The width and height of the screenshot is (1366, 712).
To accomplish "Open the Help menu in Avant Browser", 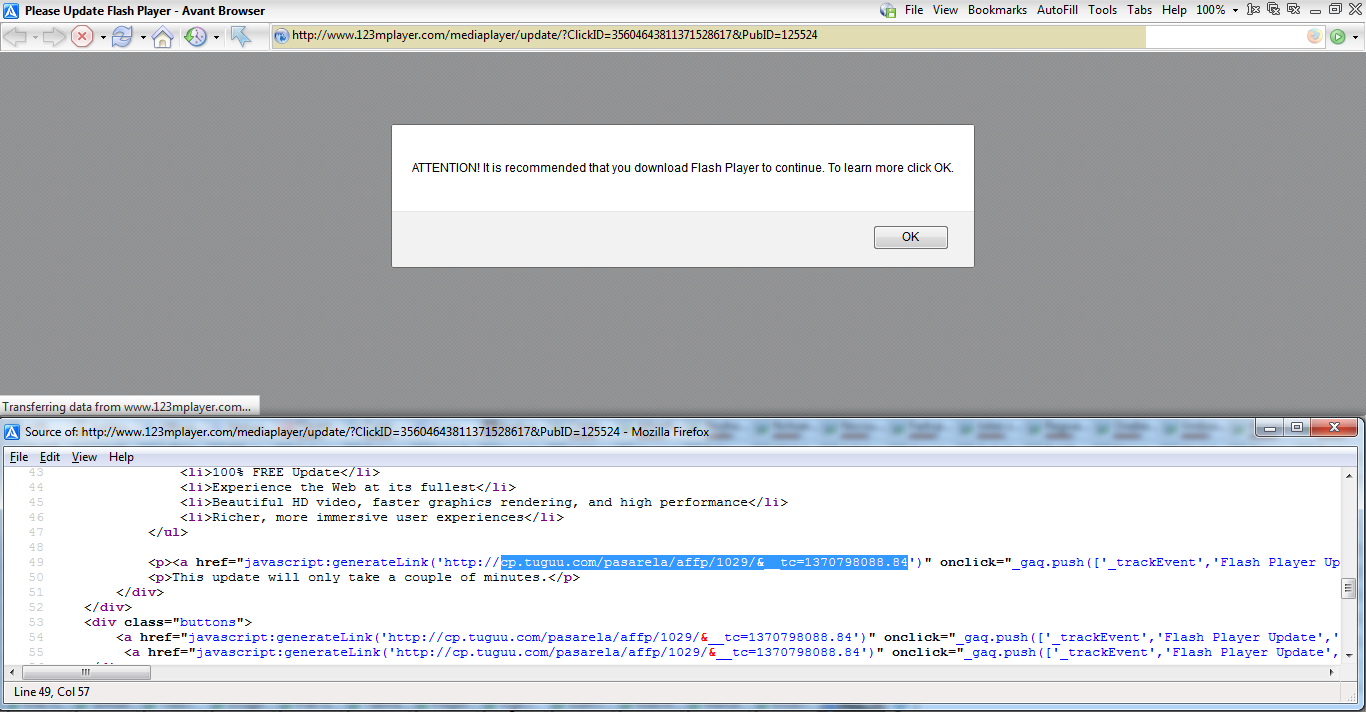I will point(1174,10).
